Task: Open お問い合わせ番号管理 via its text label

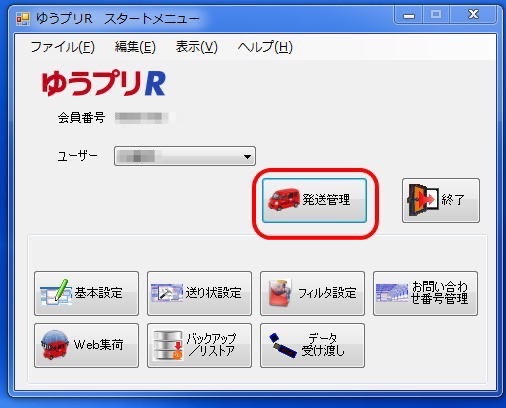Action: [x=440, y=292]
